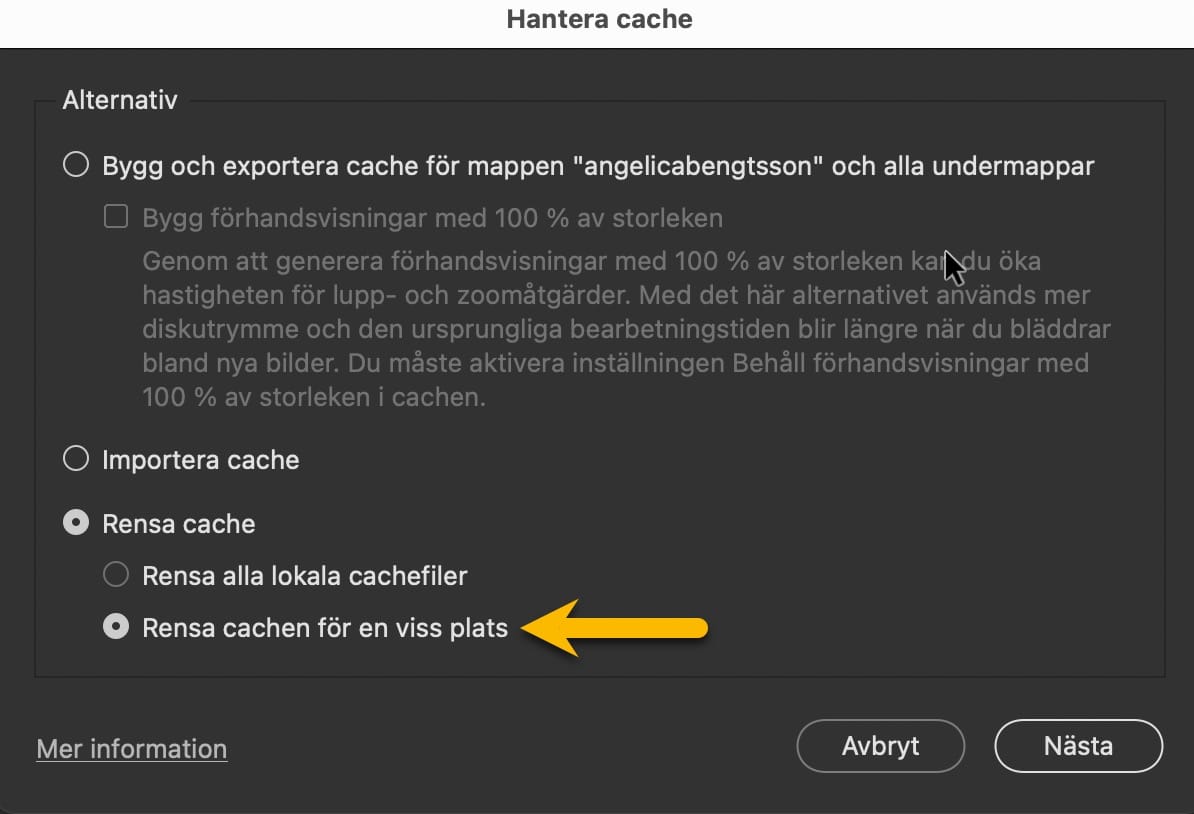Cancel the dialog with the Avbryt button
Image resolution: width=1194 pixels, height=814 pixels.
(880, 746)
